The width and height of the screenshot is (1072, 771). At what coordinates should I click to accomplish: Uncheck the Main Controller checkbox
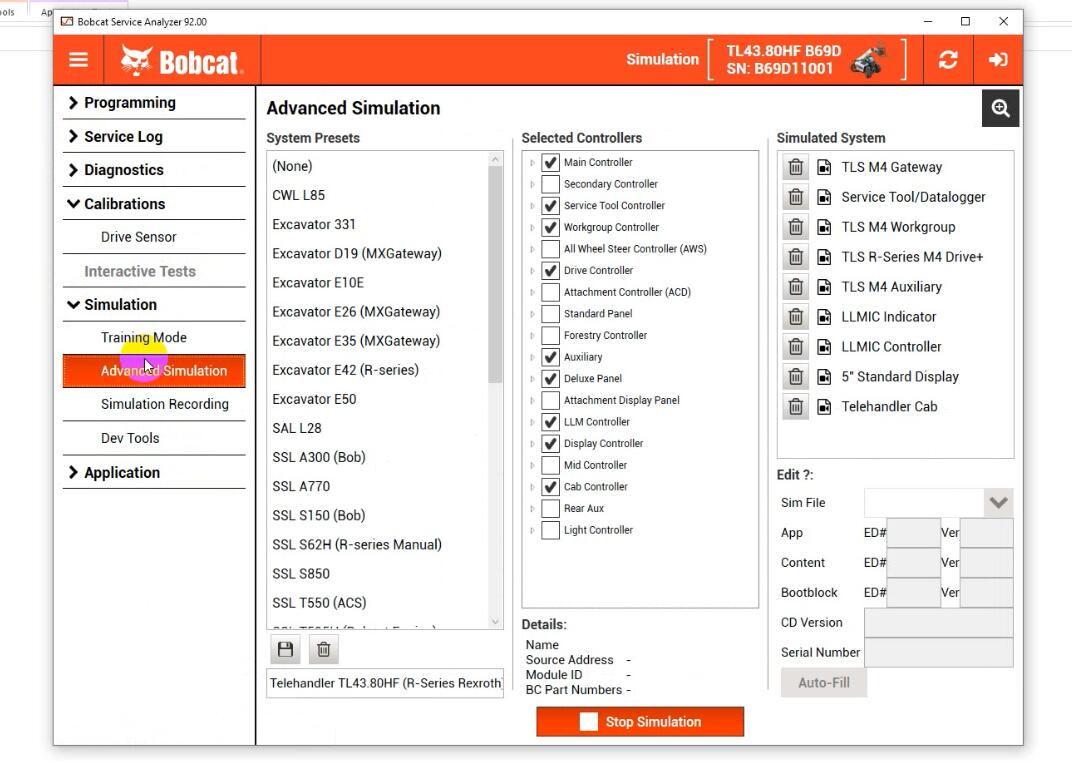(550, 163)
